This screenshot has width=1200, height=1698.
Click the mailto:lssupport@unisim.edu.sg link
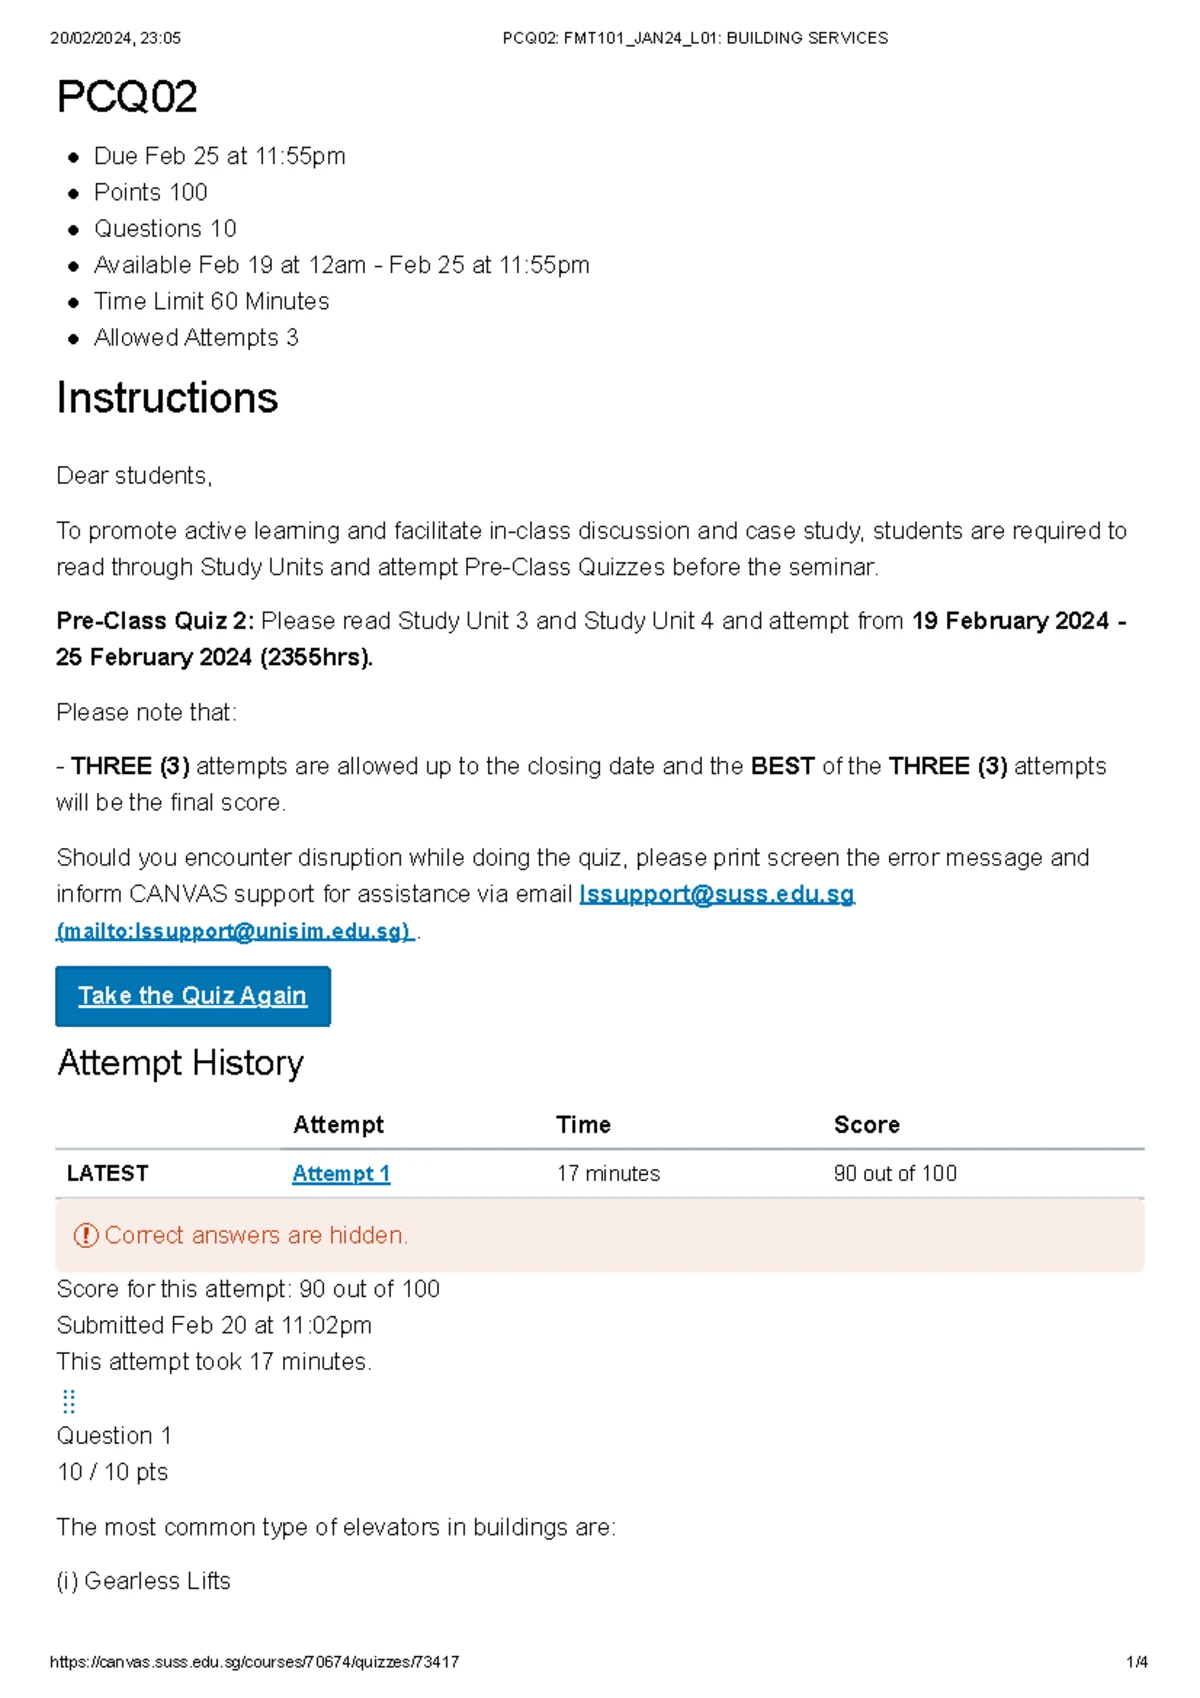click(x=234, y=930)
